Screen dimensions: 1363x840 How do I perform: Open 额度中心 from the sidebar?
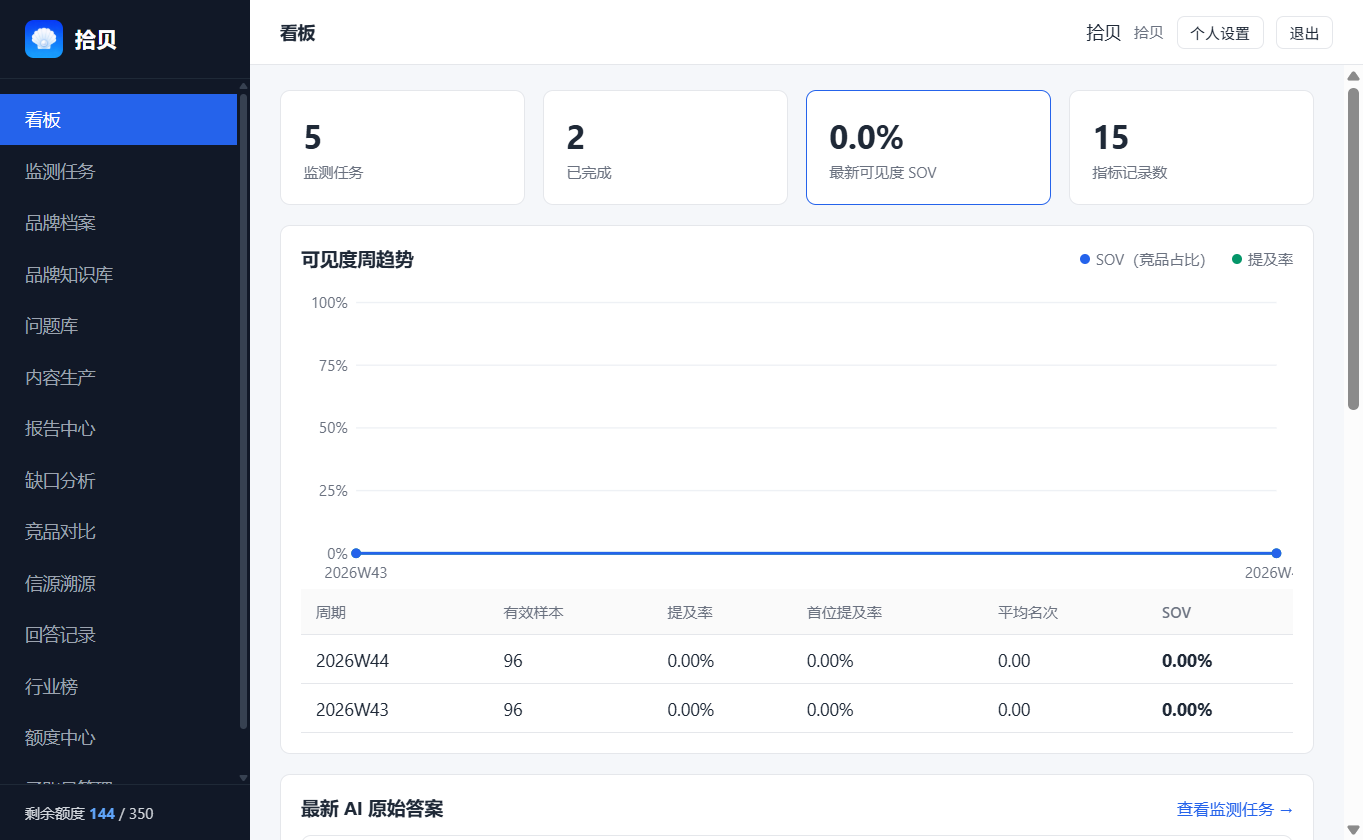[118, 738]
